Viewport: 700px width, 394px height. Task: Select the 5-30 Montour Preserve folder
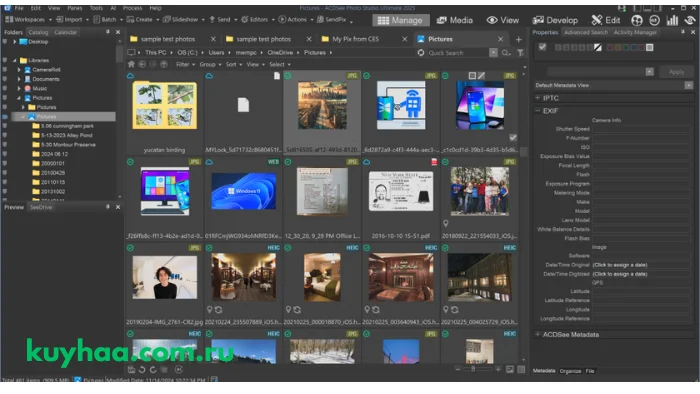pos(64,145)
